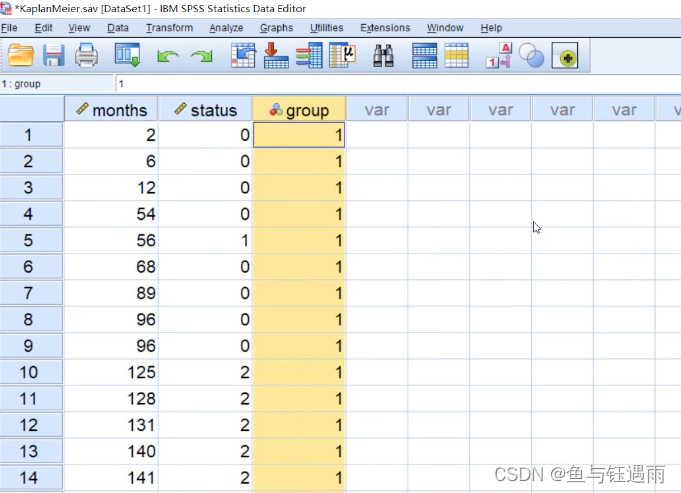Click group cell in row 1
This screenshot has width=681, height=493.
pos(299,135)
